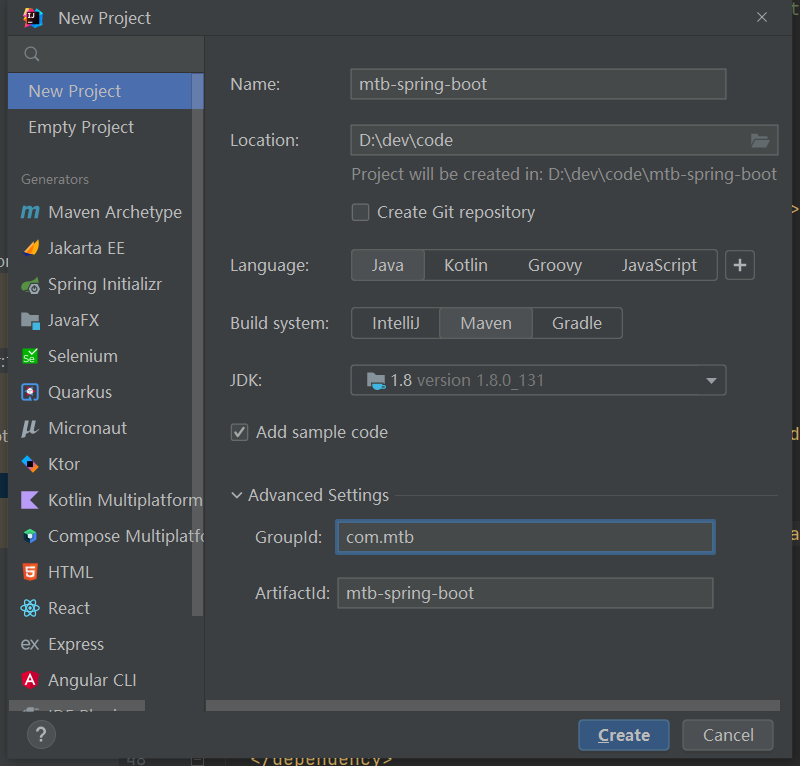Uncheck Add sample code checkbox
Viewport: 800px width, 766px height.
pos(239,432)
